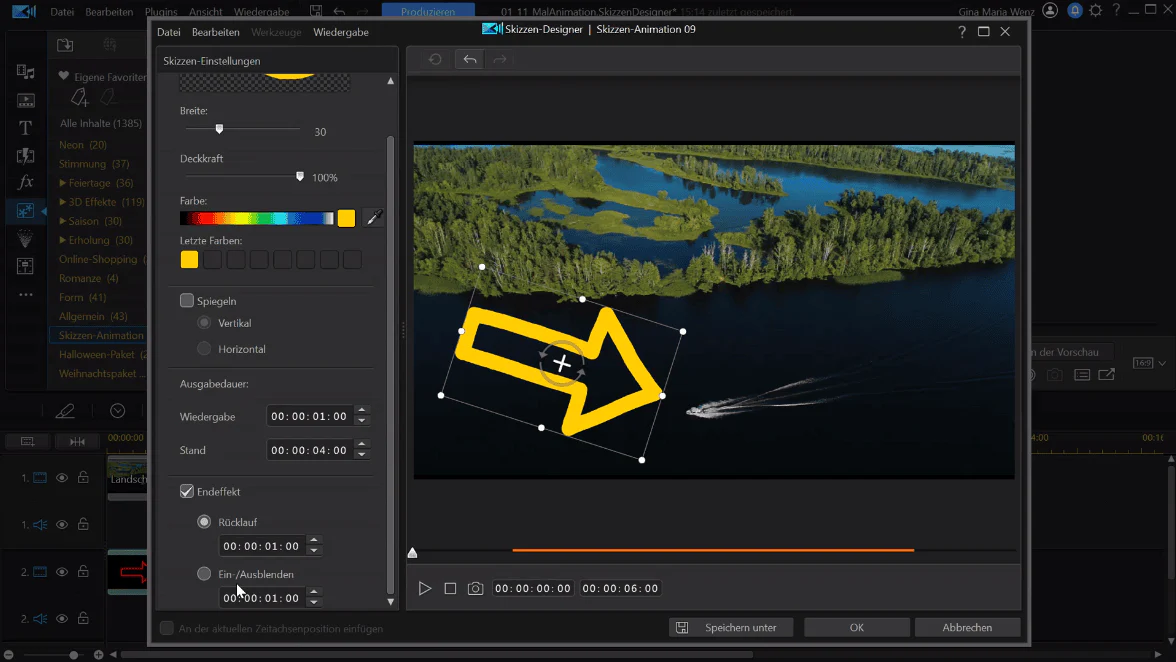Viewport: 1176px width, 662px height.
Task: Play the sketch animation preview
Action: pos(424,589)
